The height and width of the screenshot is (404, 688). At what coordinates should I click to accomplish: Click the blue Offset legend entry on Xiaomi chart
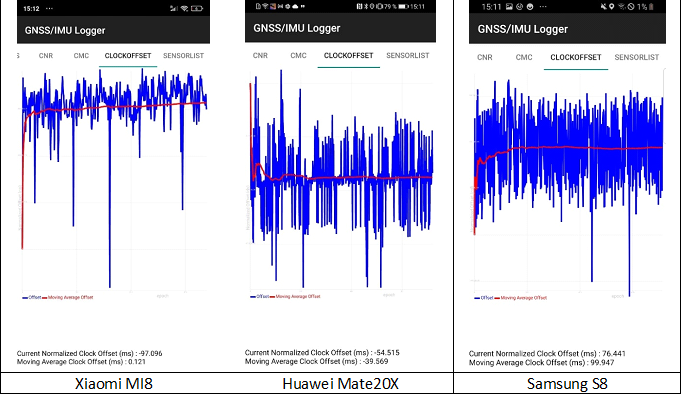32,297
